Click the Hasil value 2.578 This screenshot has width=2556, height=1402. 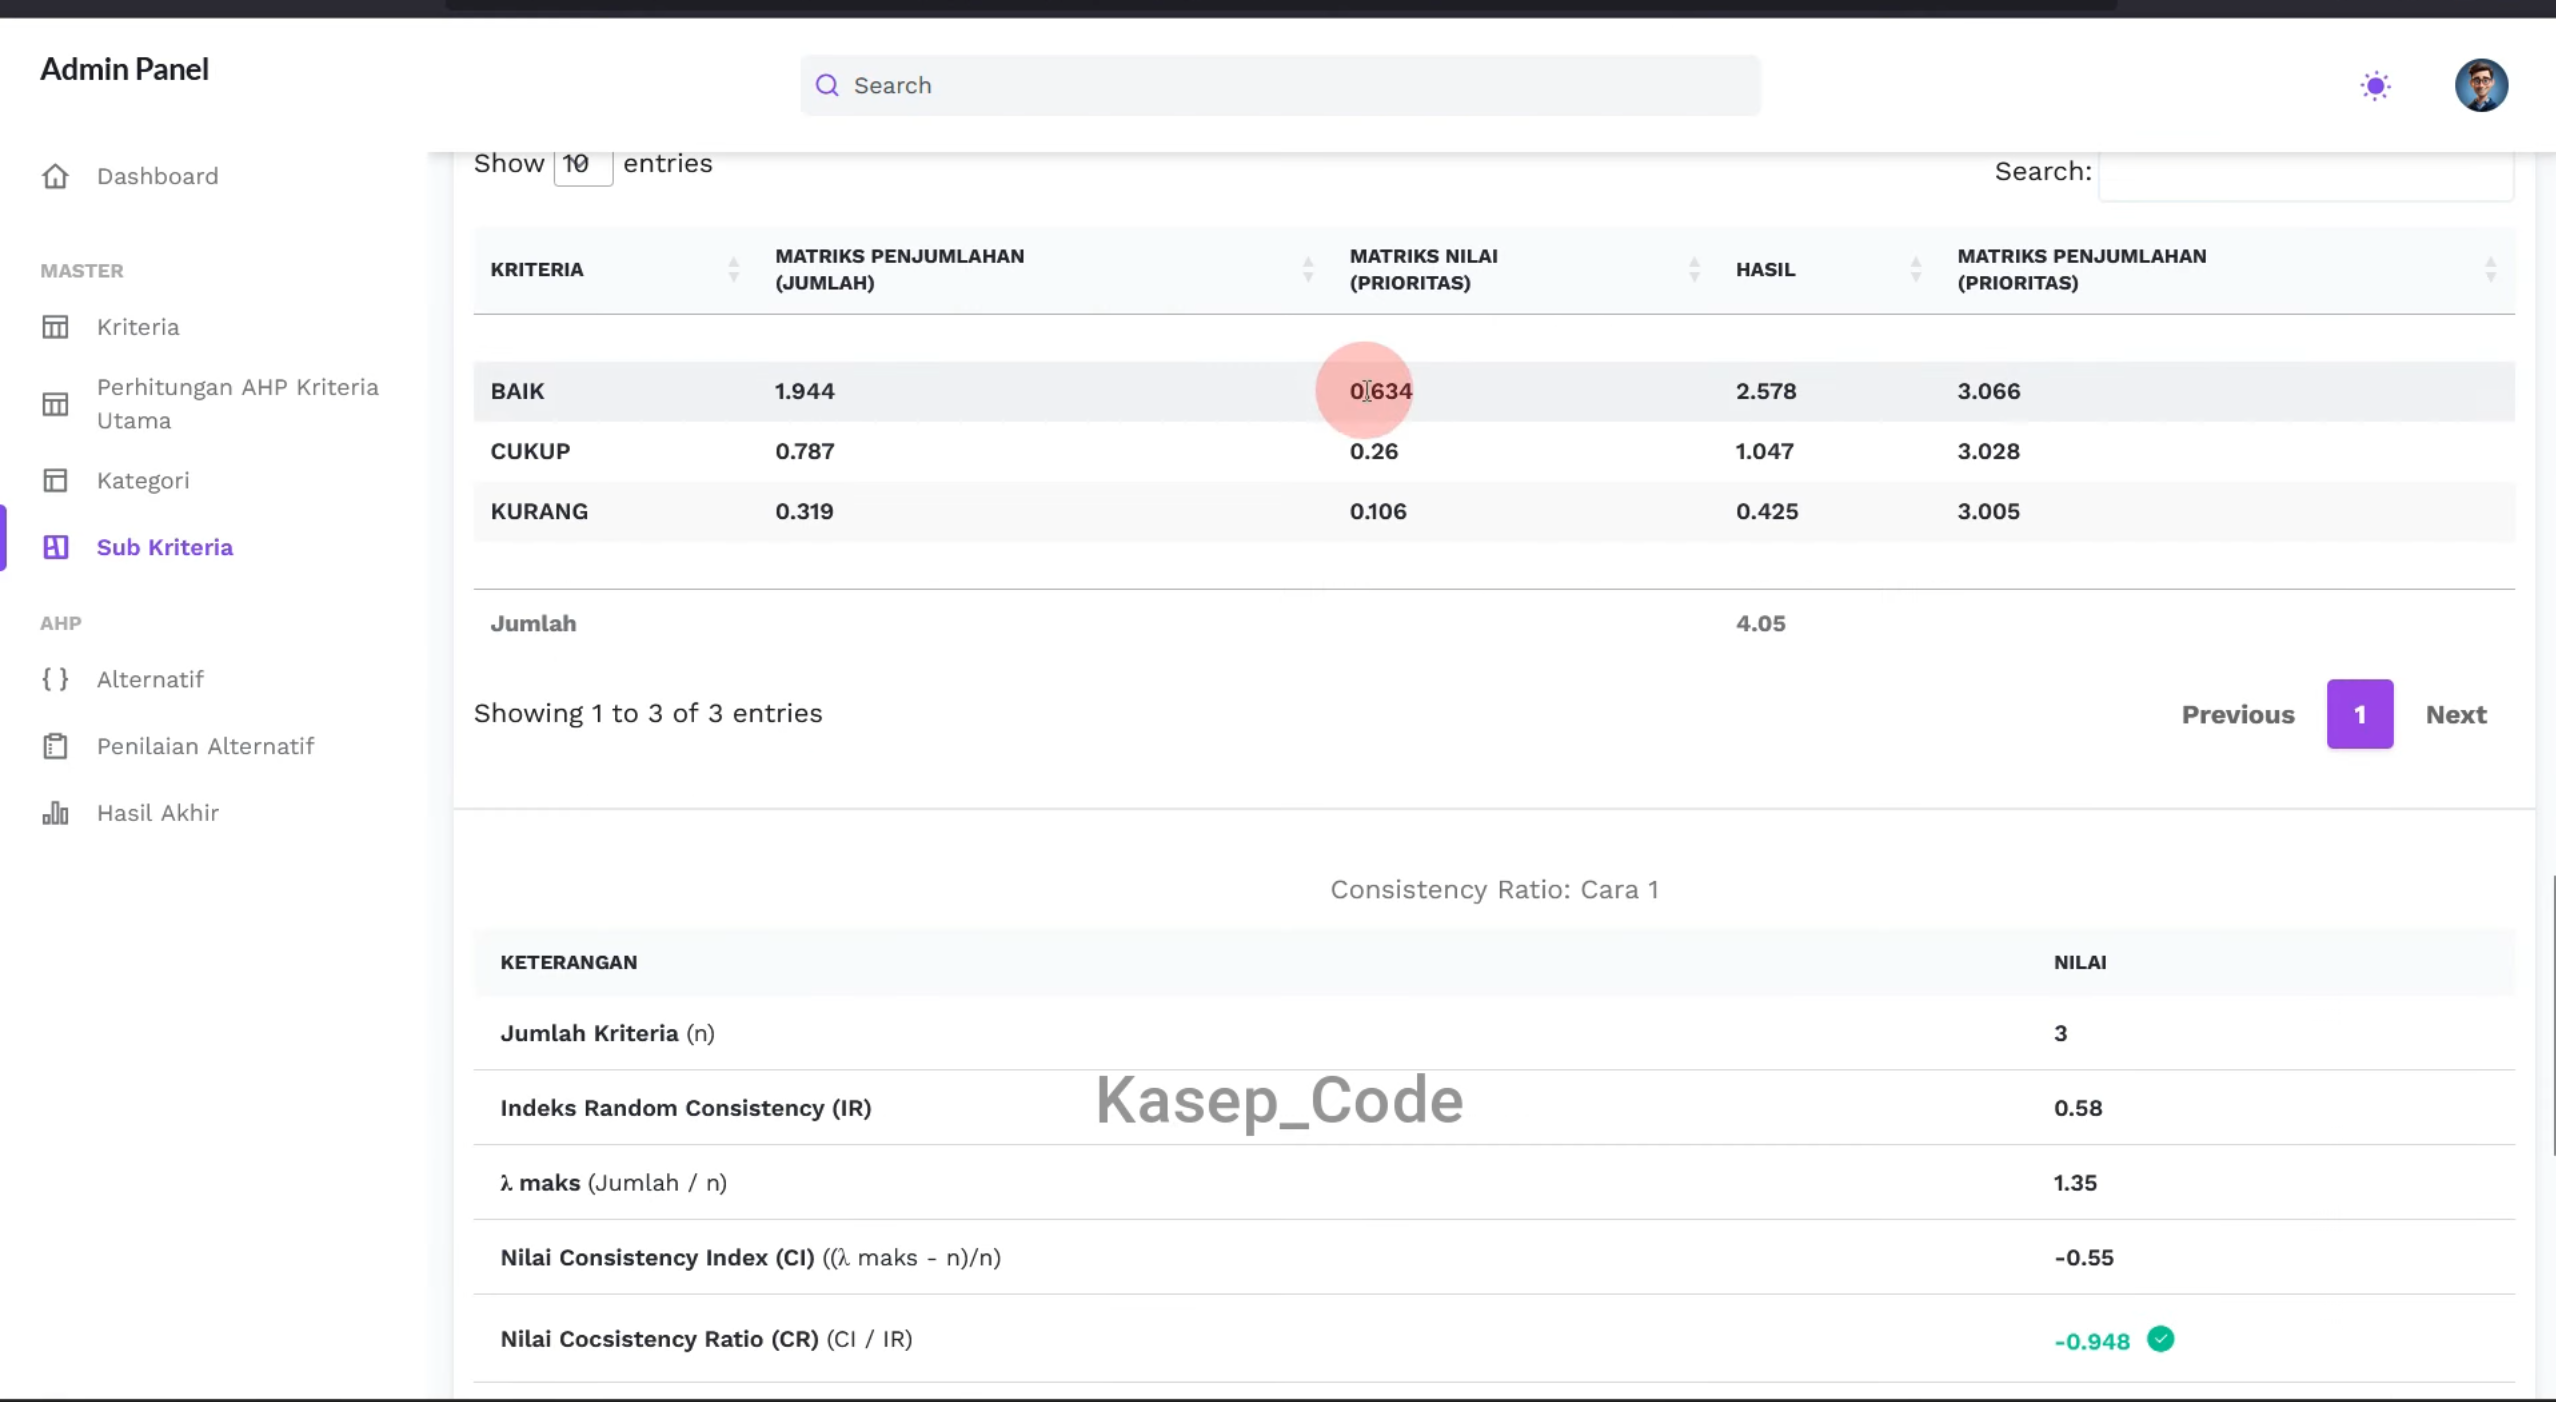[x=1766, y=391]
